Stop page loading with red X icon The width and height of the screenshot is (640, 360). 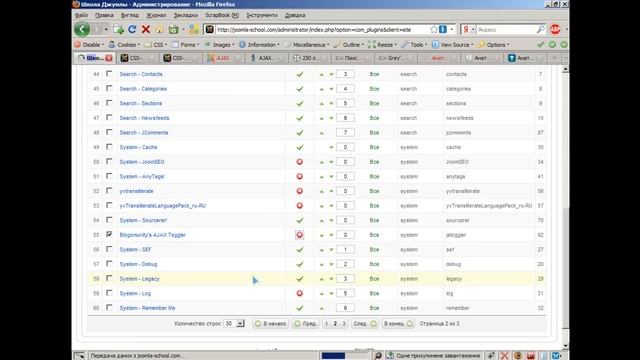pos(146,29)
